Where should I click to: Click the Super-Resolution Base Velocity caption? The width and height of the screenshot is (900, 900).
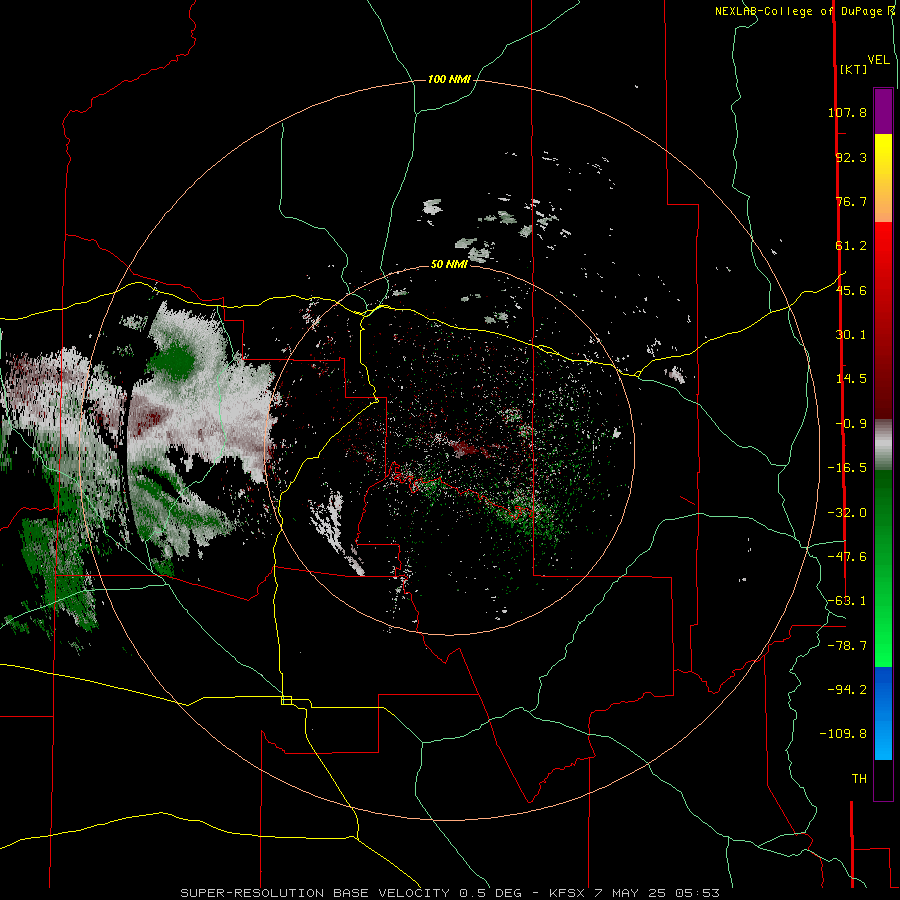pyautogui.click(x=449, y=893)
